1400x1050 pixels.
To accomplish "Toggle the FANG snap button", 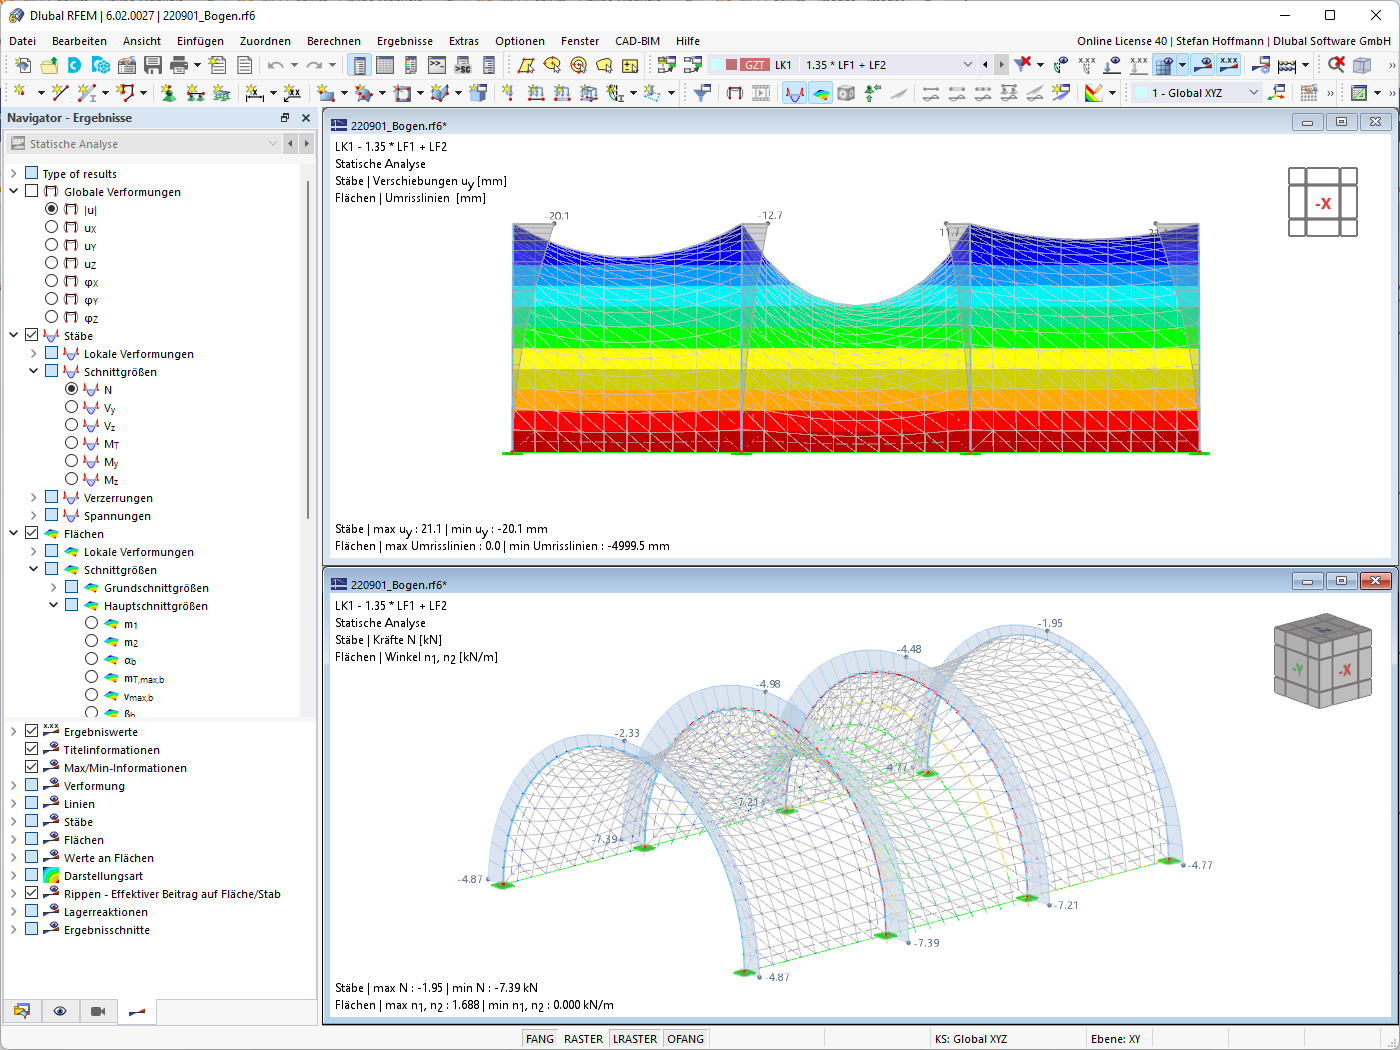I will pos(540,1039).
